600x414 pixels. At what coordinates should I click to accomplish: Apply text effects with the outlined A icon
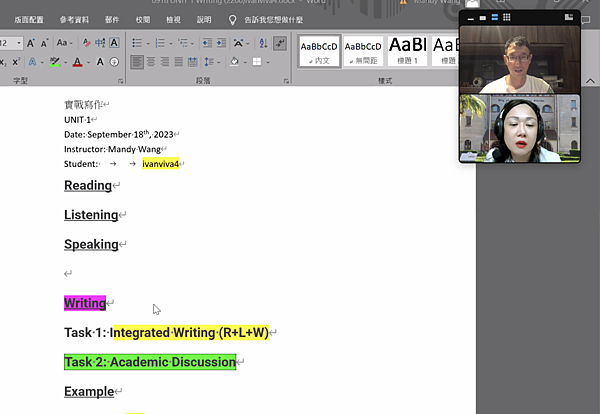(x=33, y=62)
